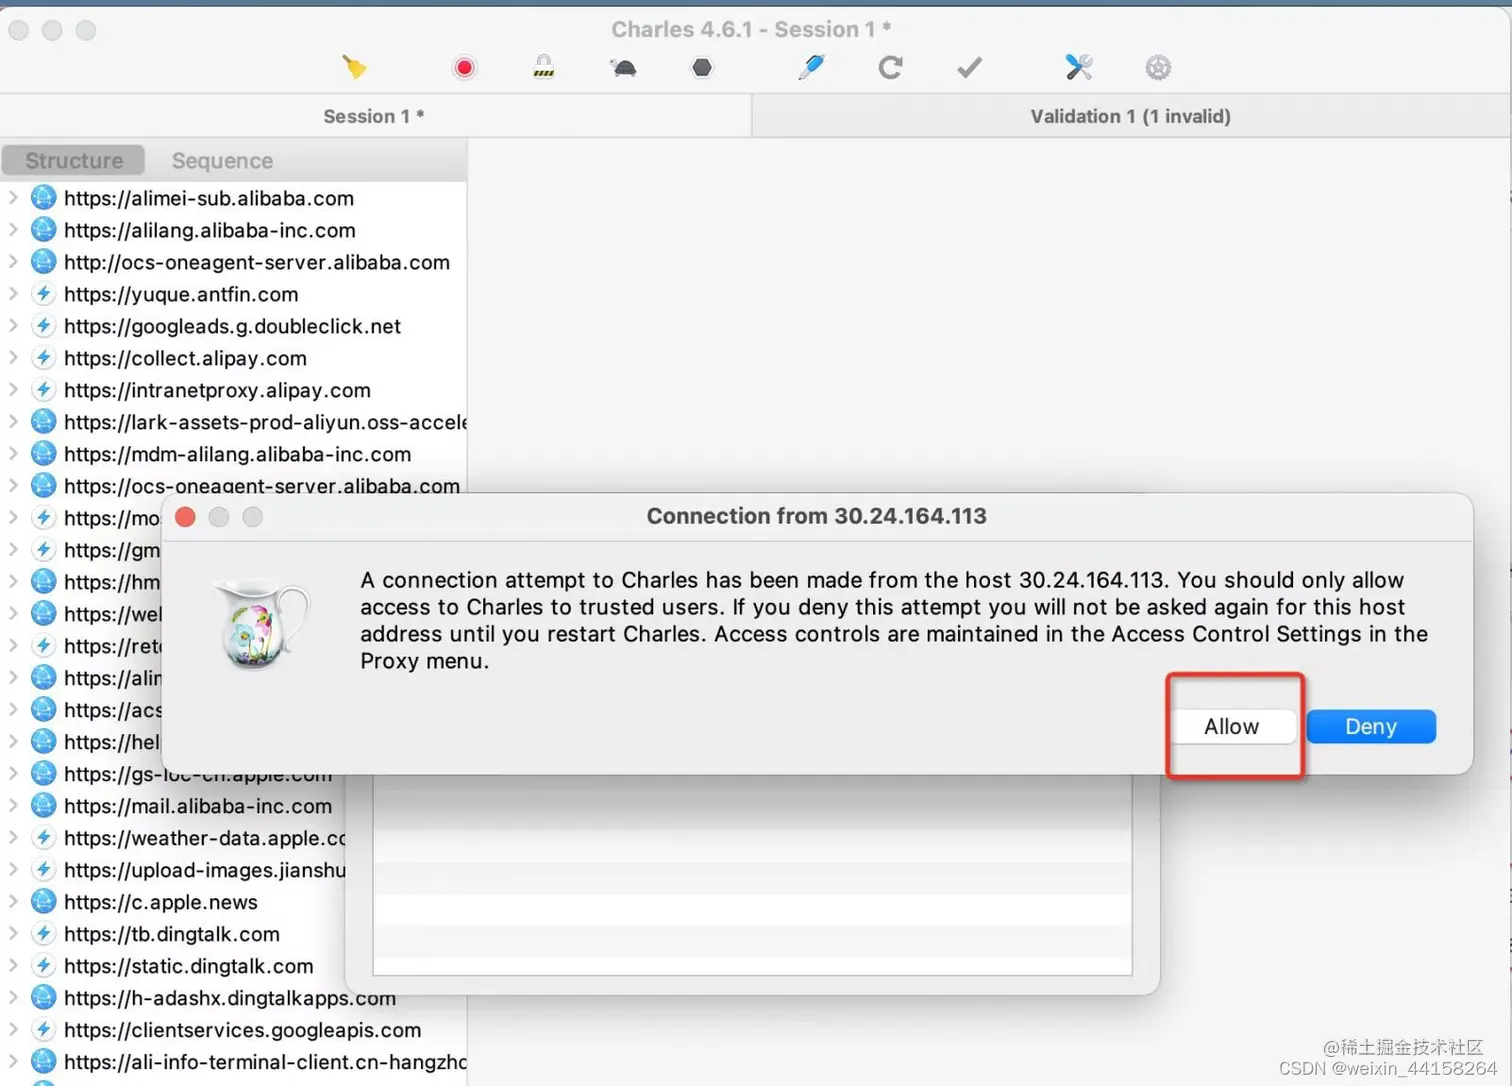Expand the alimei-sub.alibaba.com host node
The image size is (1512, 1086).
[x=13, y=198]
